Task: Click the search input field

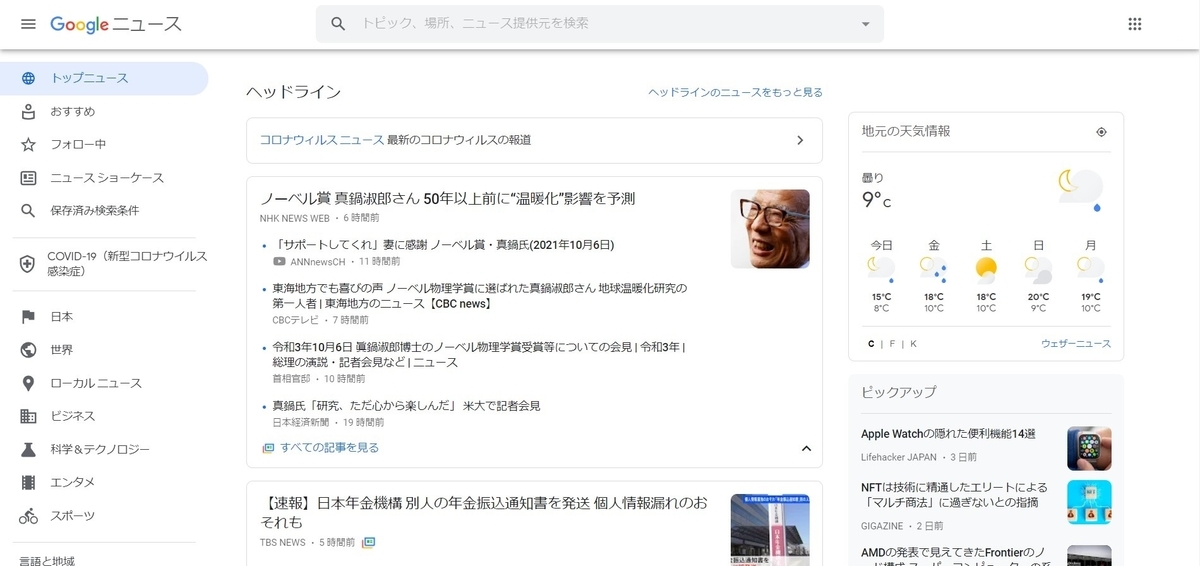Action: 600,24
